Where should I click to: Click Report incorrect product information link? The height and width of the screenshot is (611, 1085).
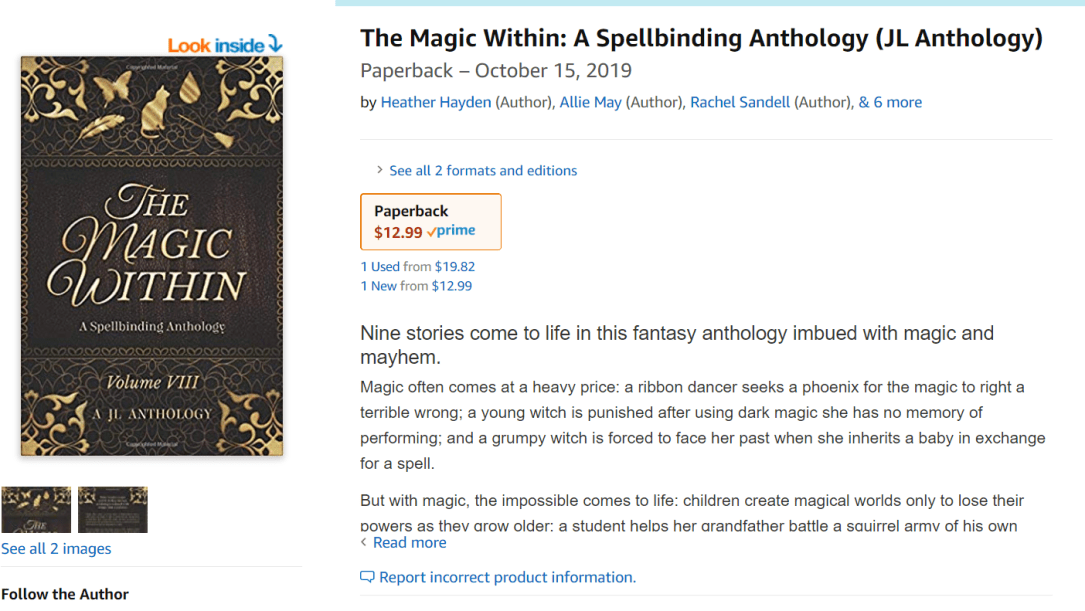tap(507, 577)
